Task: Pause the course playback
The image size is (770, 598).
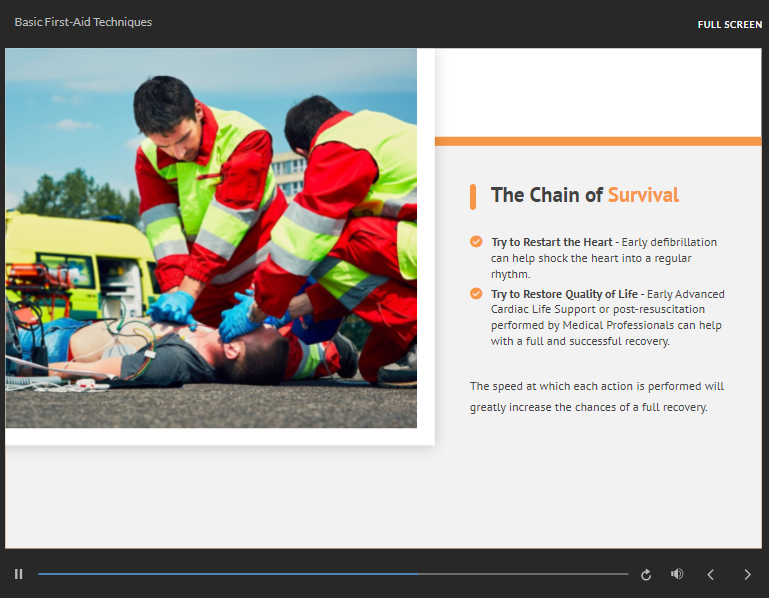Action: (19, 574)
